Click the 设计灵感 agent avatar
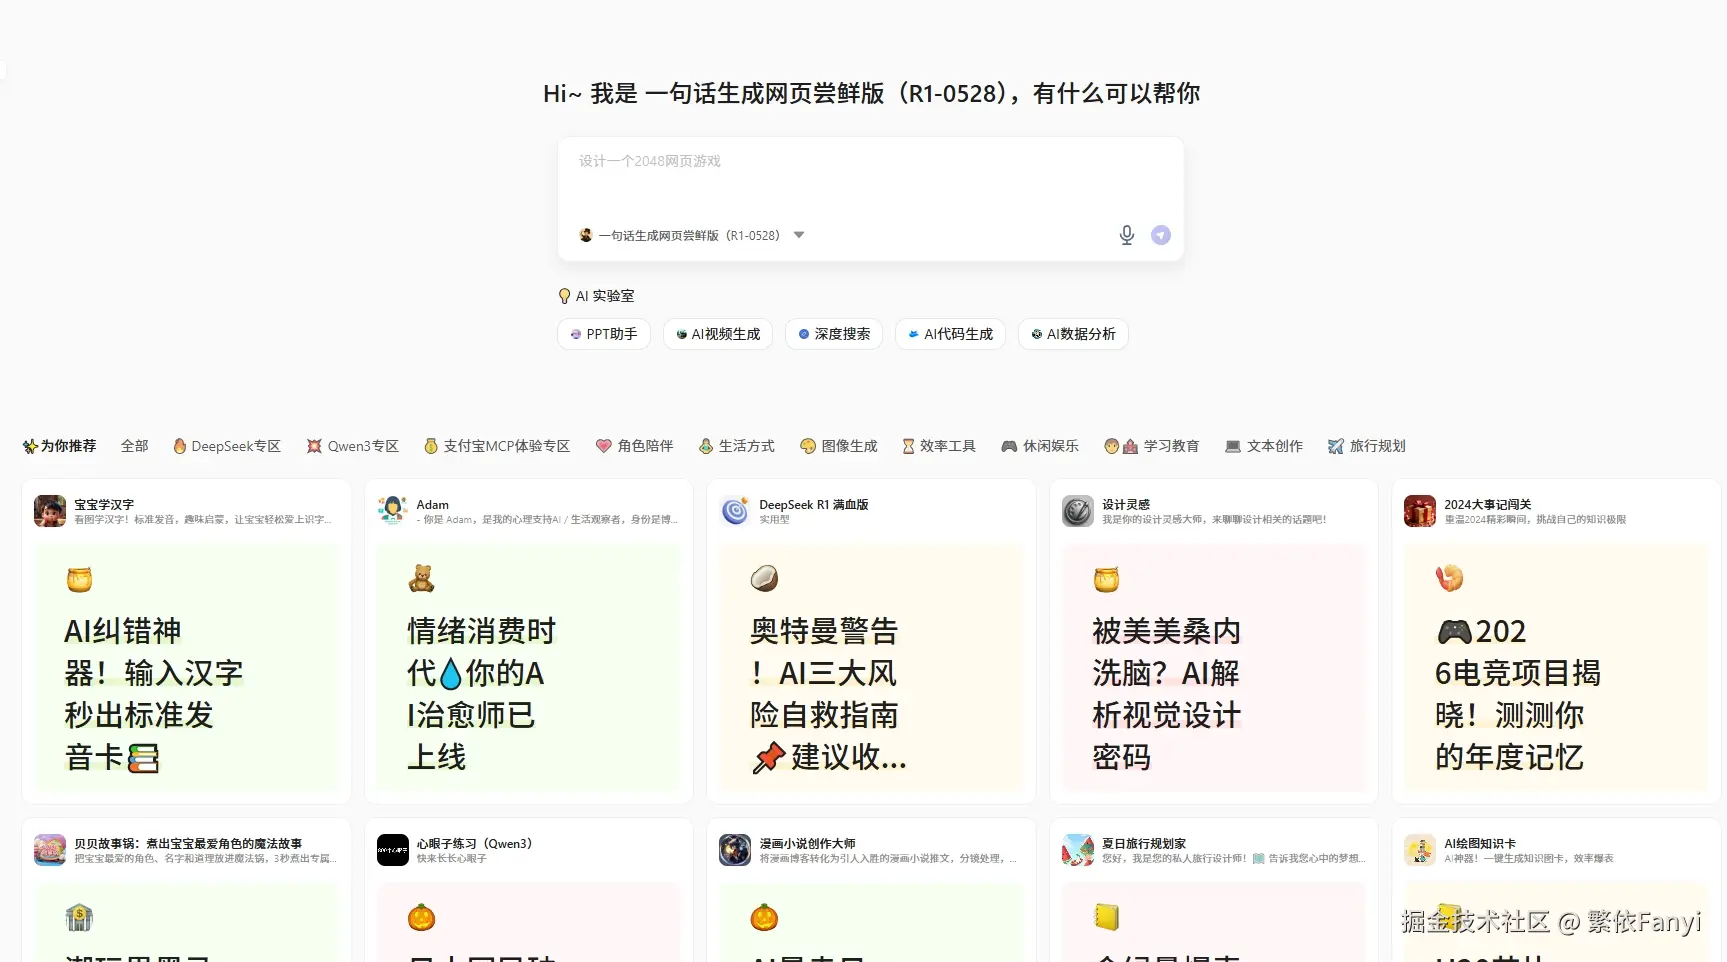The image size is (1727, 962). click(x=1077, y=511)
